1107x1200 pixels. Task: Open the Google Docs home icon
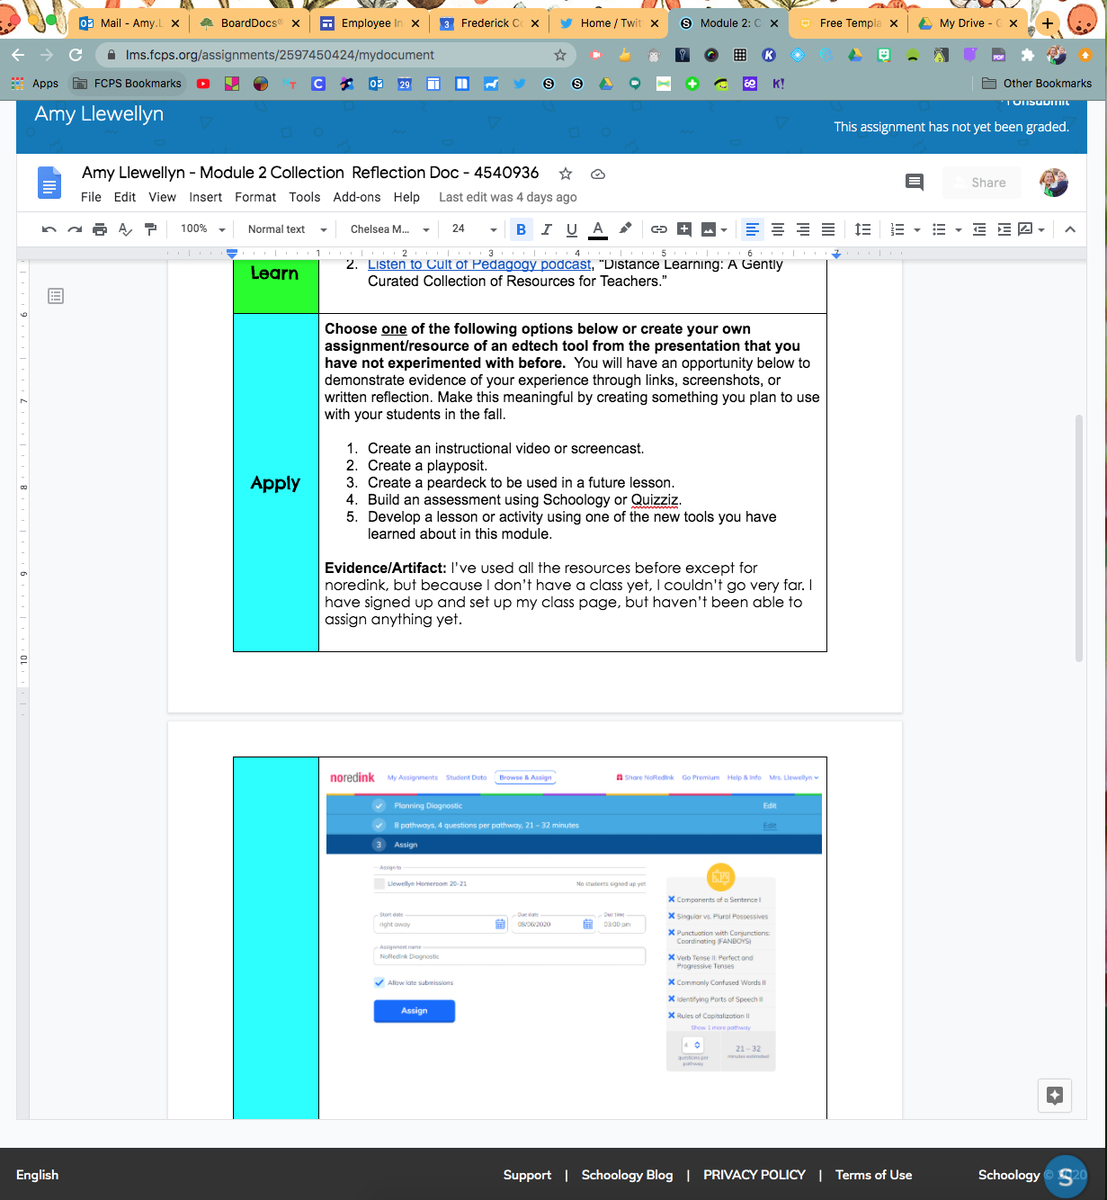pos(49,183)
